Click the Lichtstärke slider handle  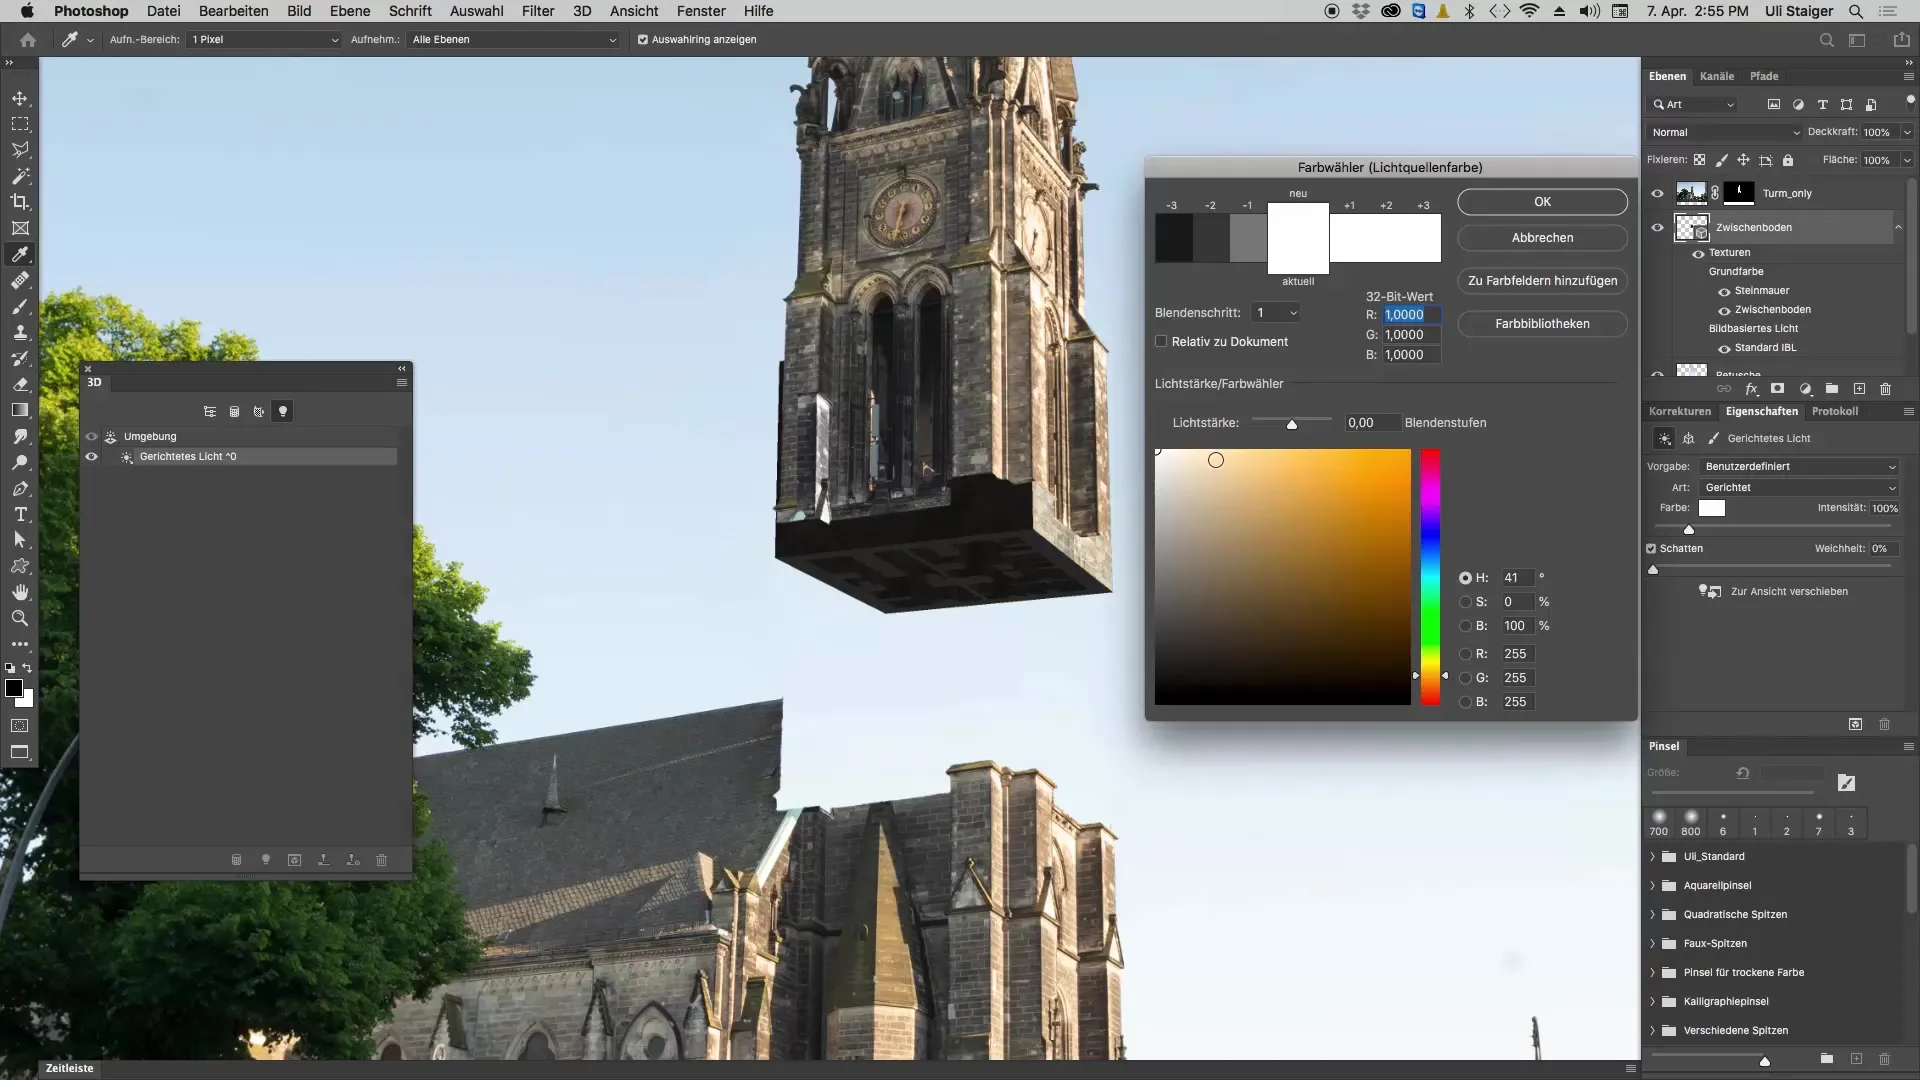pyautogui.click(x=1292, y=425)
